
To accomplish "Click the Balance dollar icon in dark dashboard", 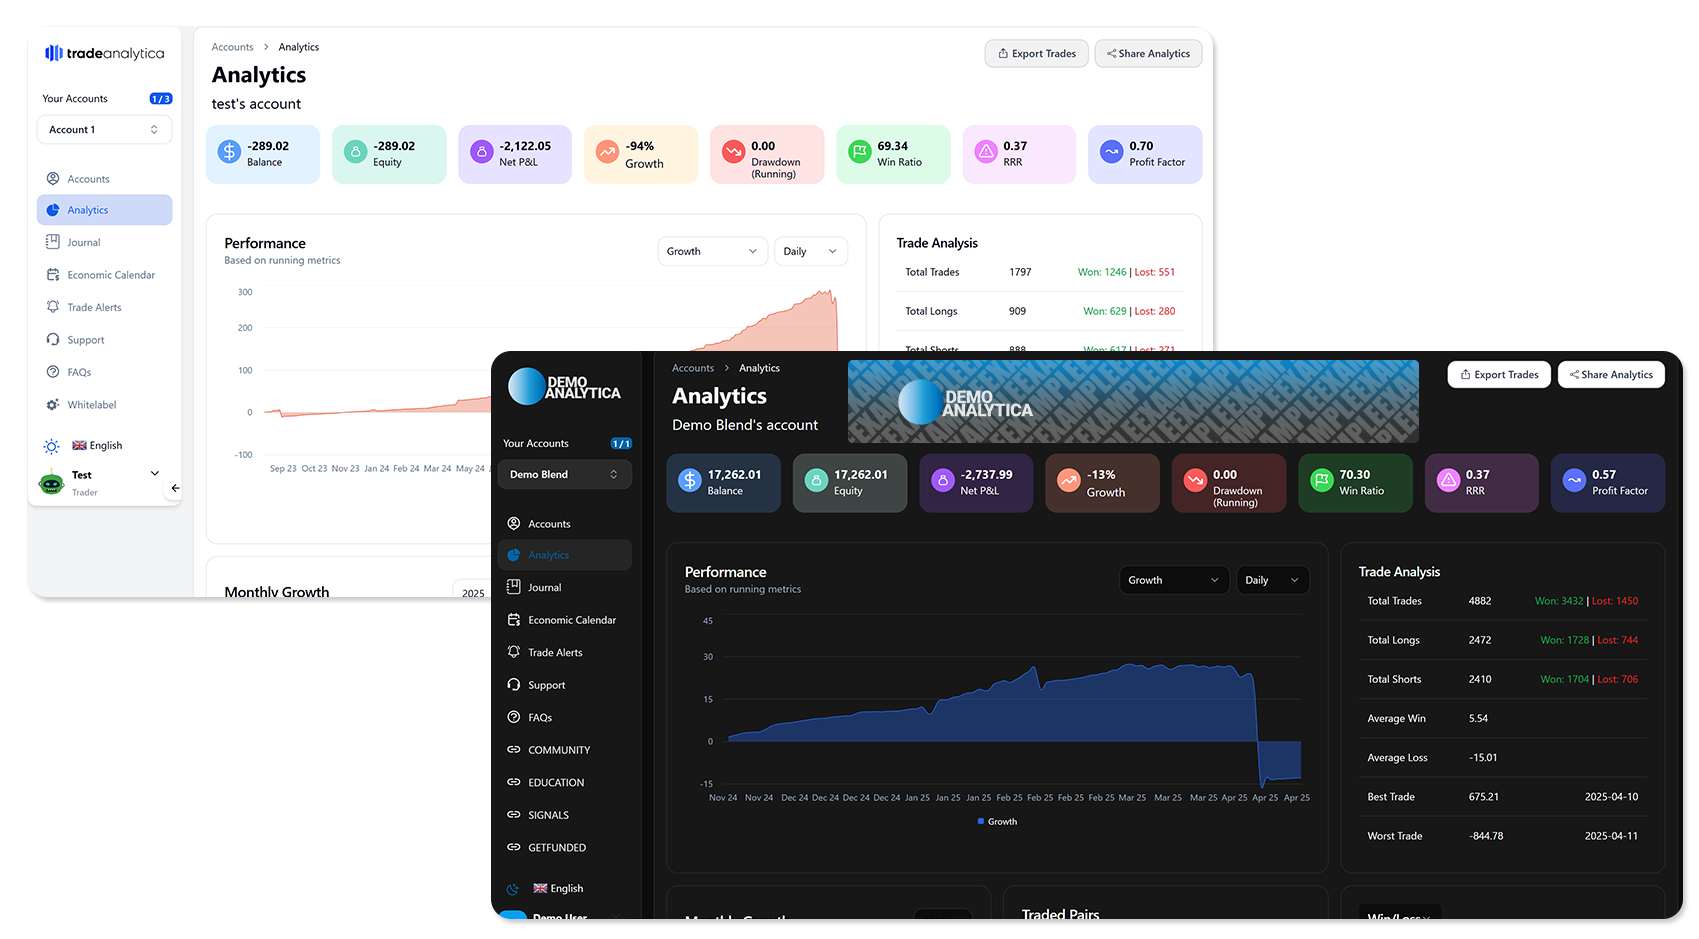I will pos(690,481).
